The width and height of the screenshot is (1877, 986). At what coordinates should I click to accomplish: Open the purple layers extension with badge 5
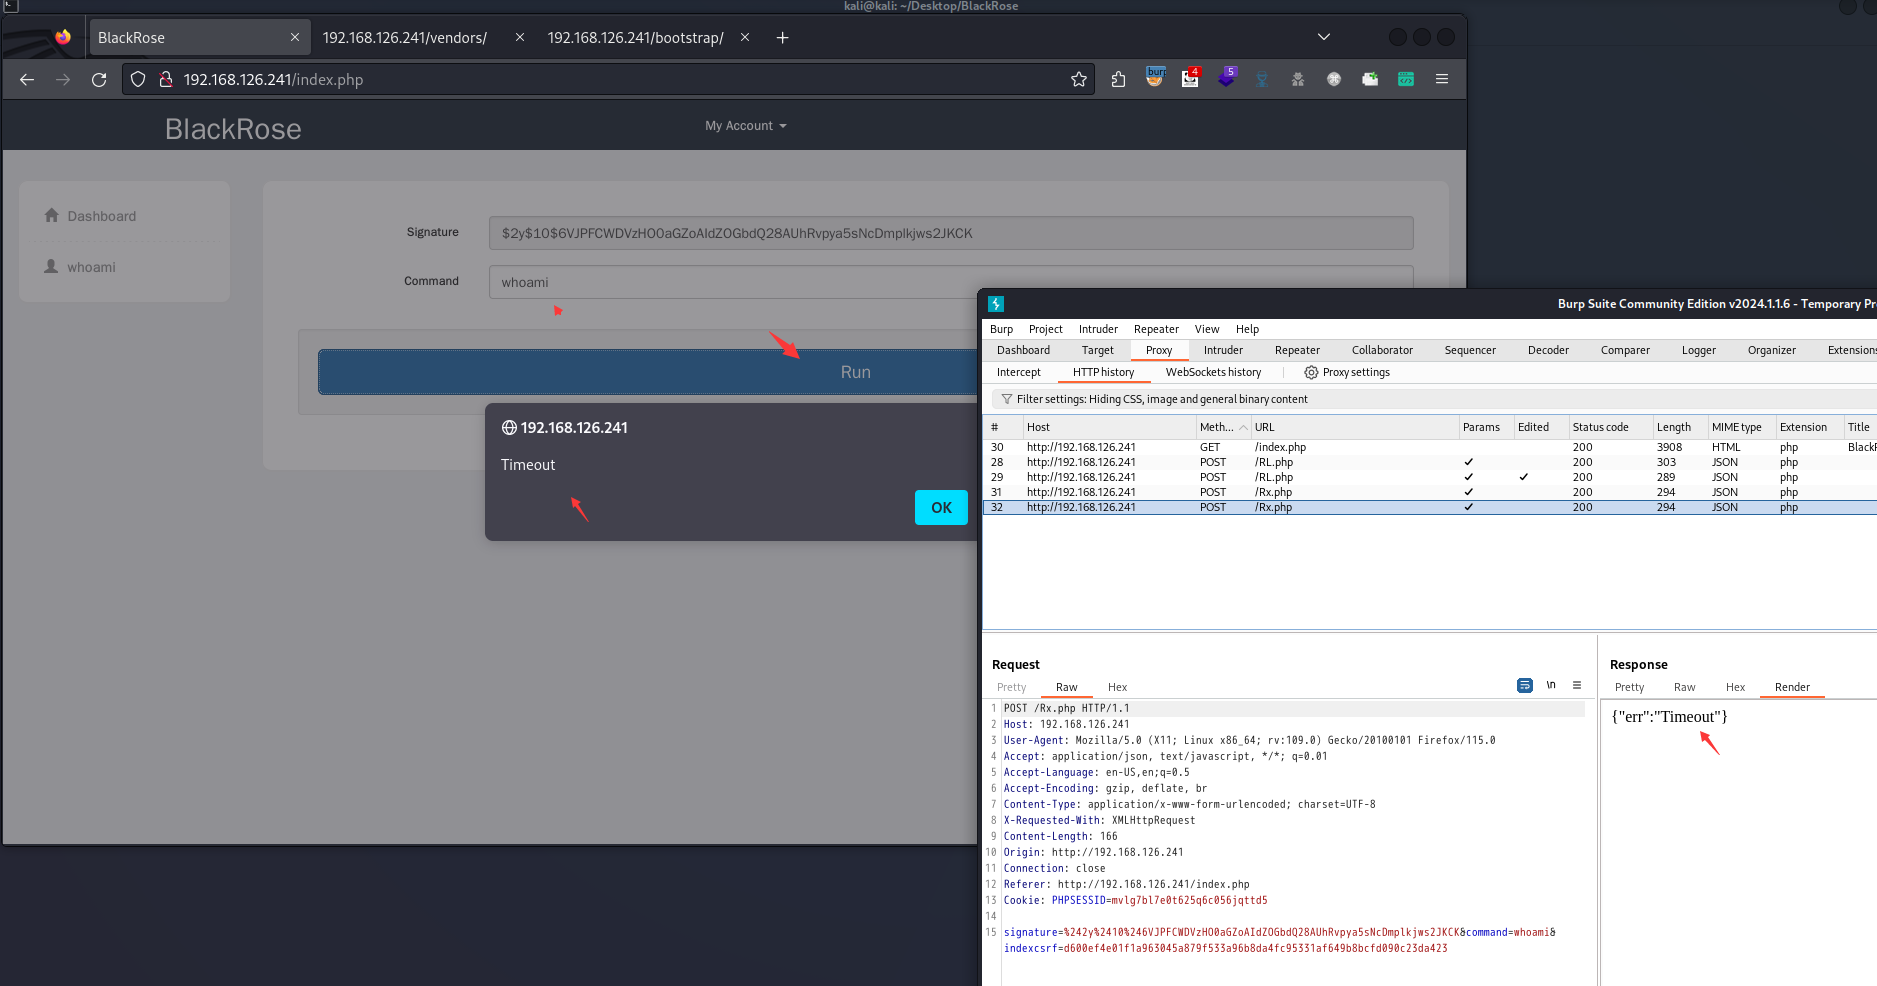pos(1227,77)
